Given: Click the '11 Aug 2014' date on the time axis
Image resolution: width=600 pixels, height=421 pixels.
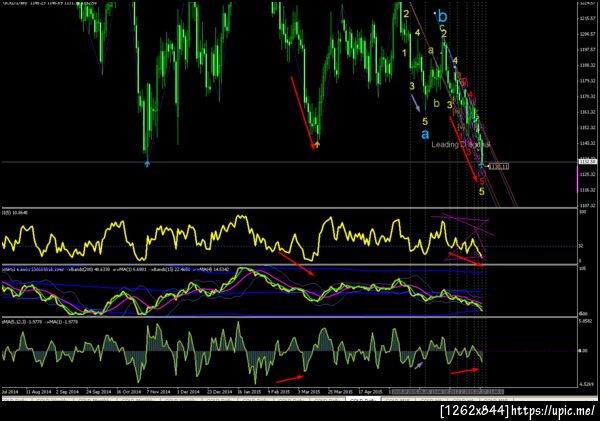Looking at the screenshot, I should [39, 392].
